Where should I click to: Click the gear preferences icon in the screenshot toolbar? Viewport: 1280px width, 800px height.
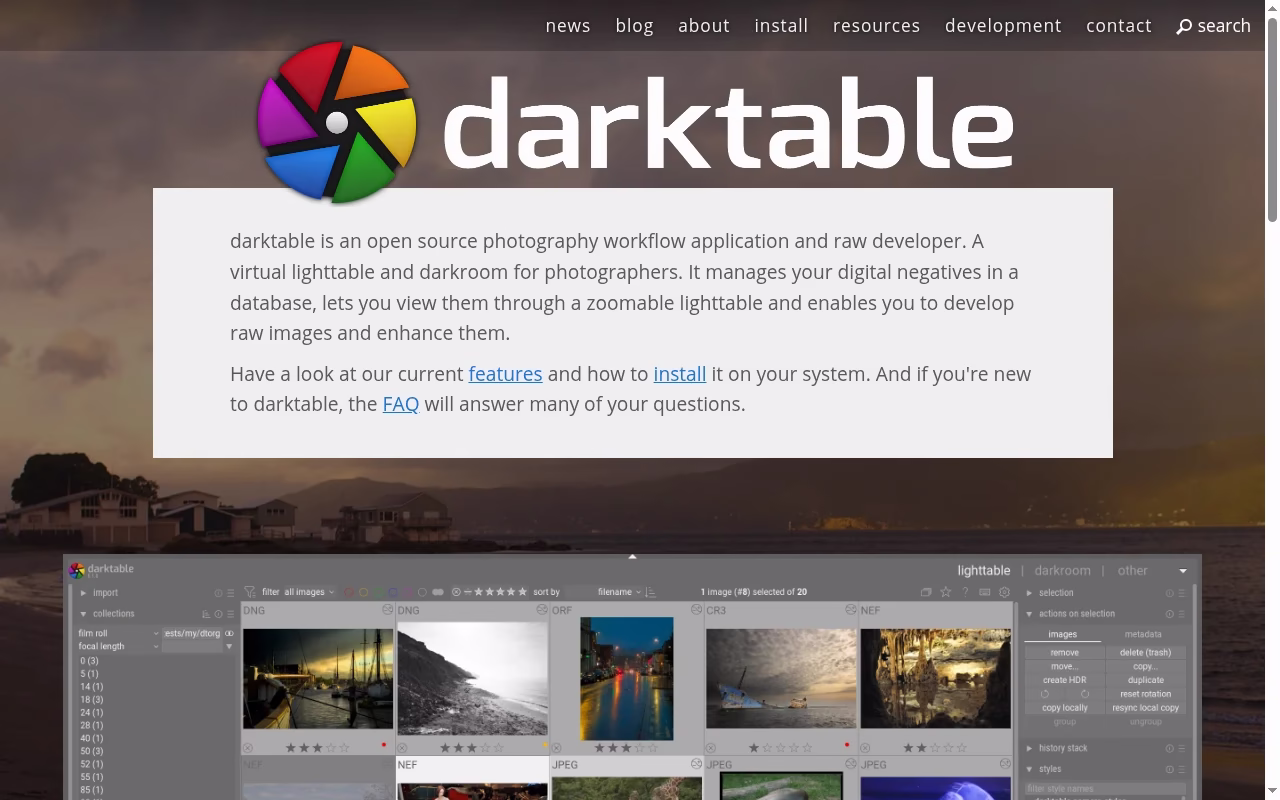(1004, 592)
